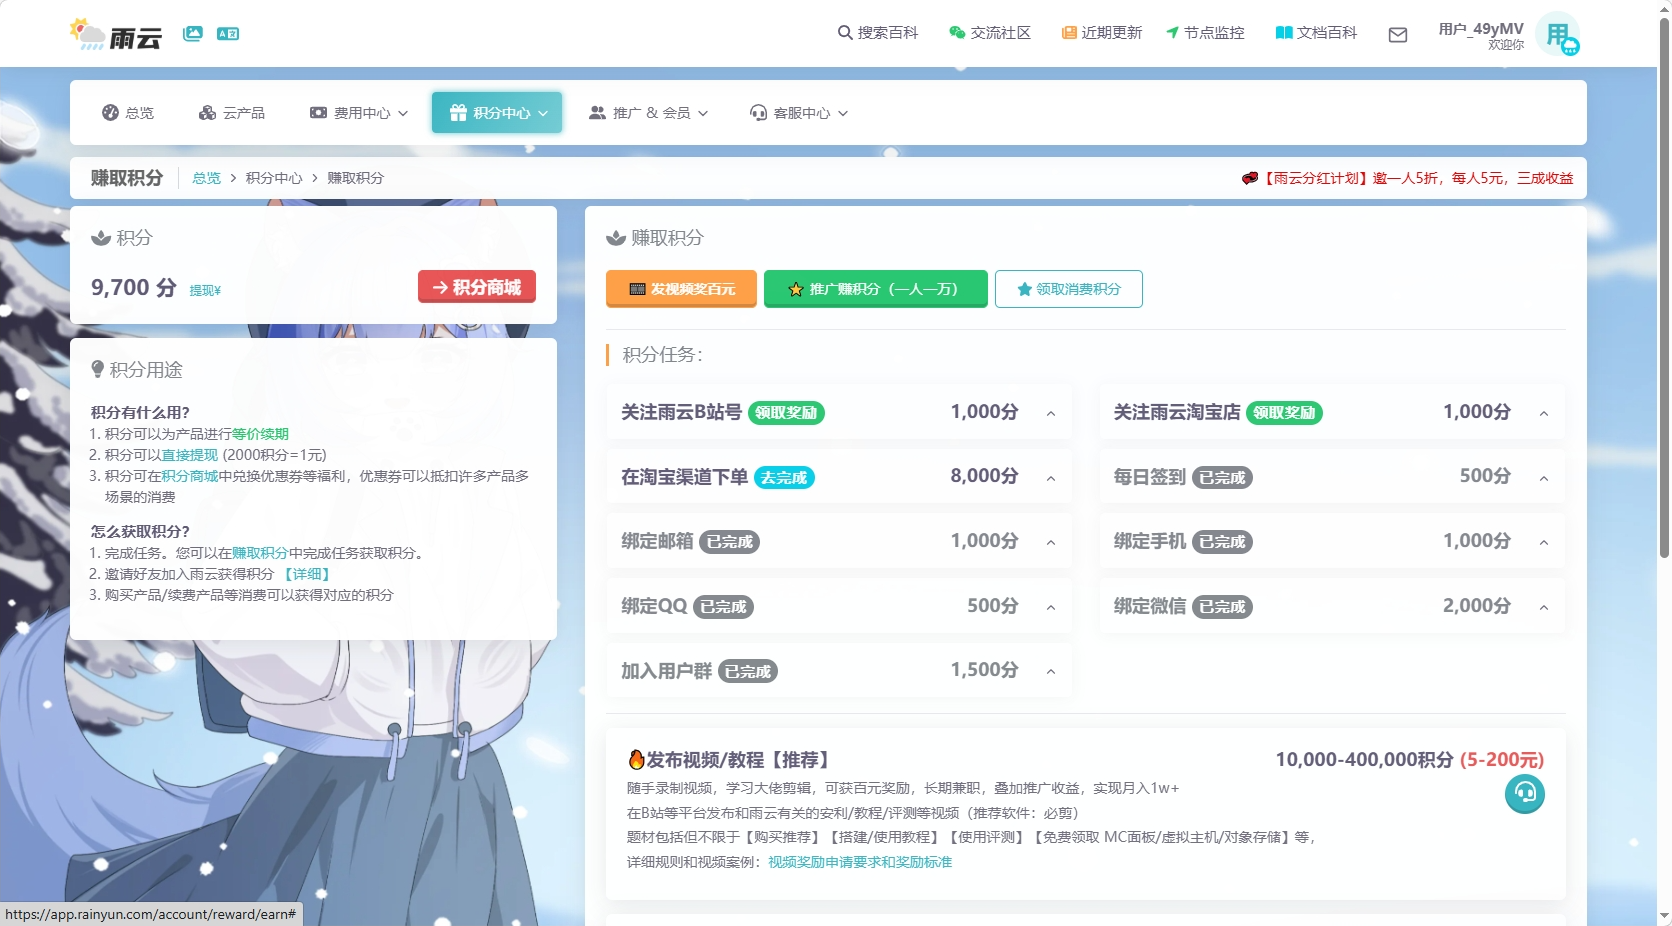The width and height of the screenshot is (1672, 926).
Task: Click the 提现¥ withdraw link
Action: point(205,291)
